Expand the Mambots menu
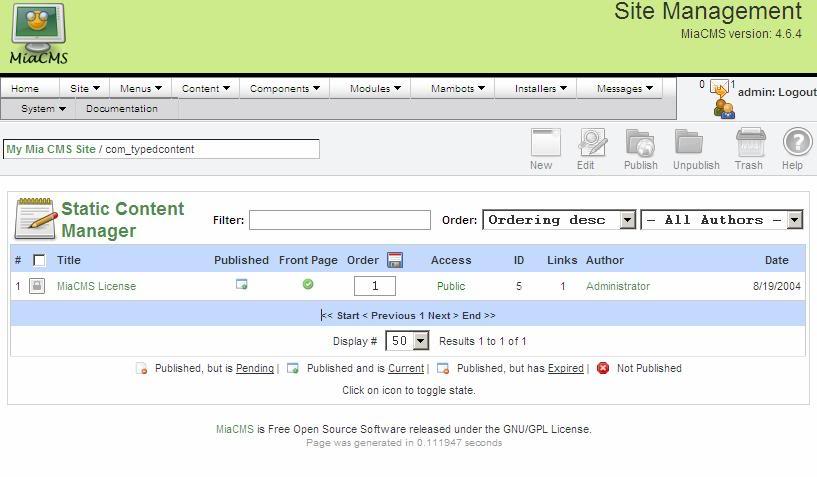The height and width of the screenshot is (477, 817). point(457,89)
